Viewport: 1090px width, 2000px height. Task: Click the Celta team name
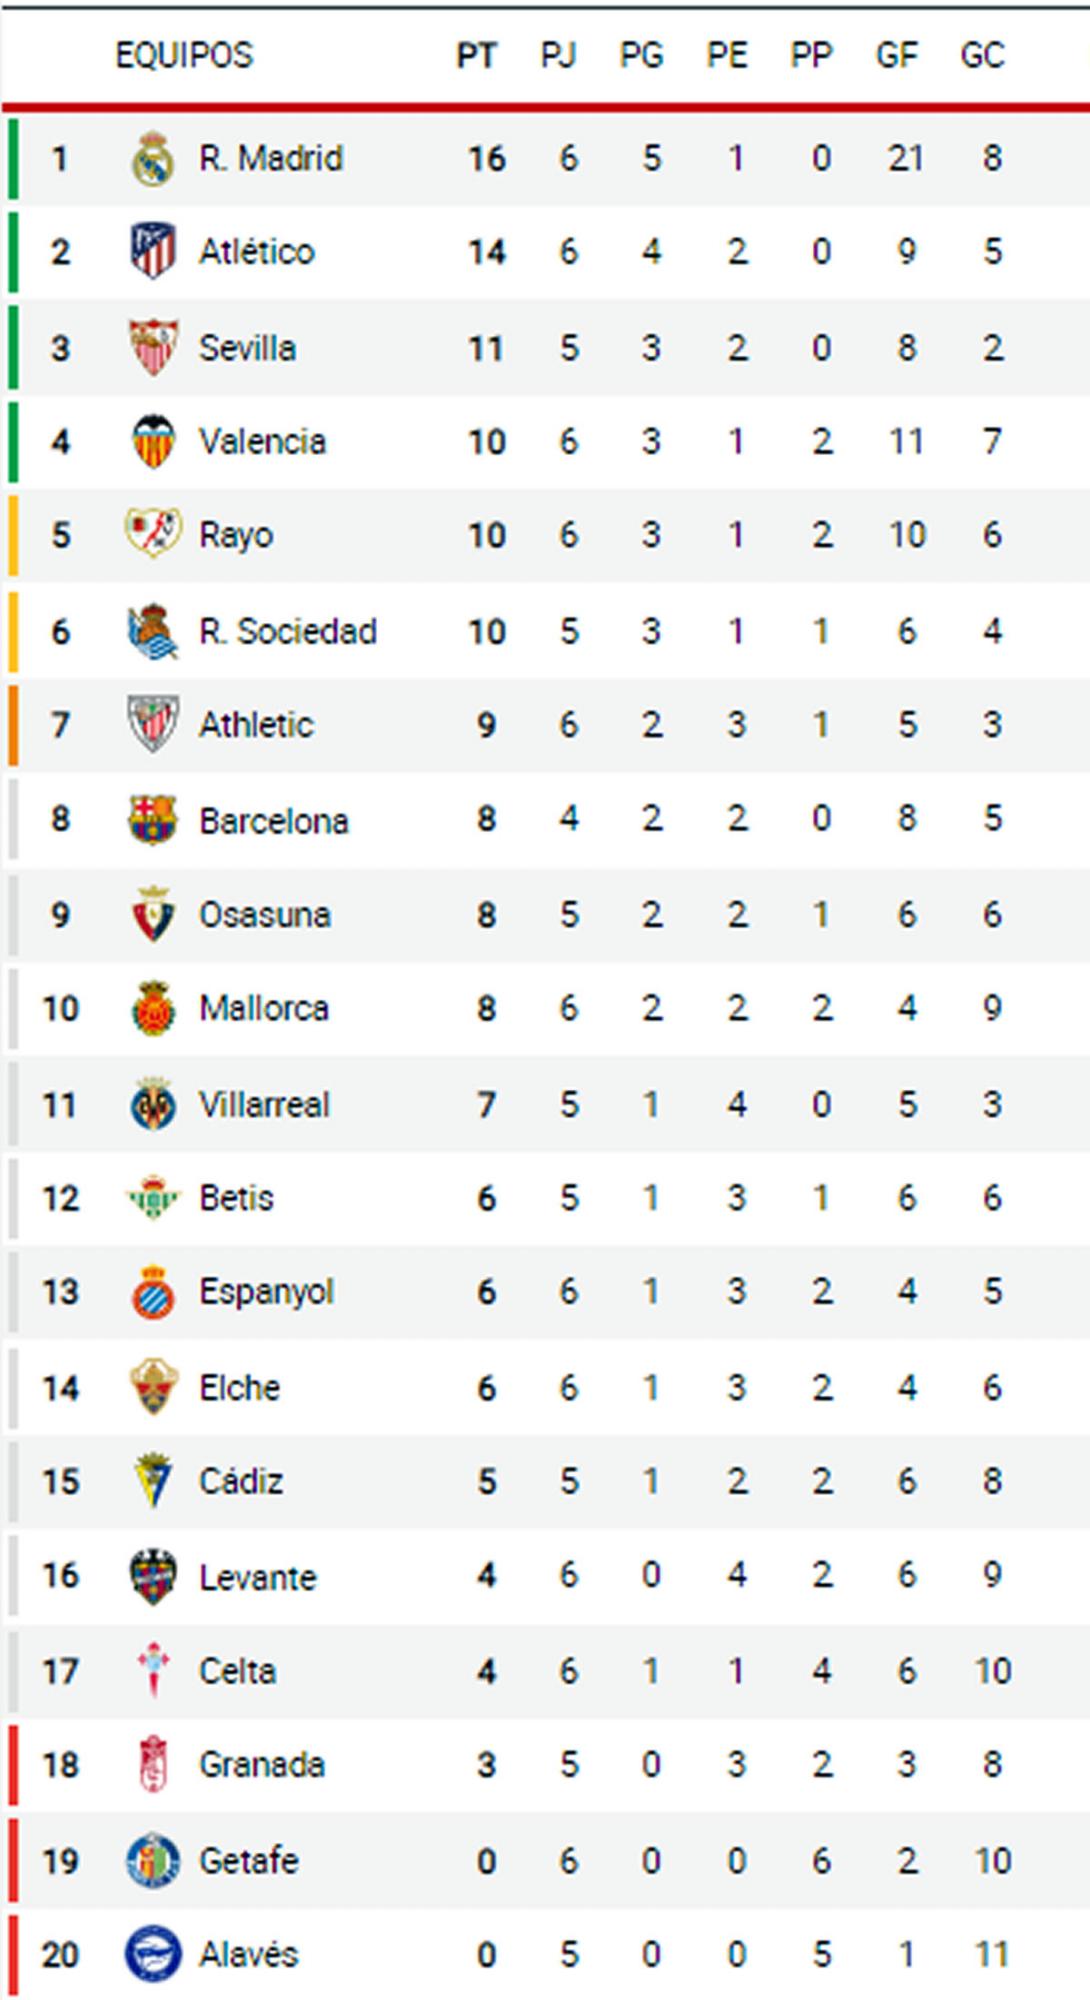[x=237, y=1671]
